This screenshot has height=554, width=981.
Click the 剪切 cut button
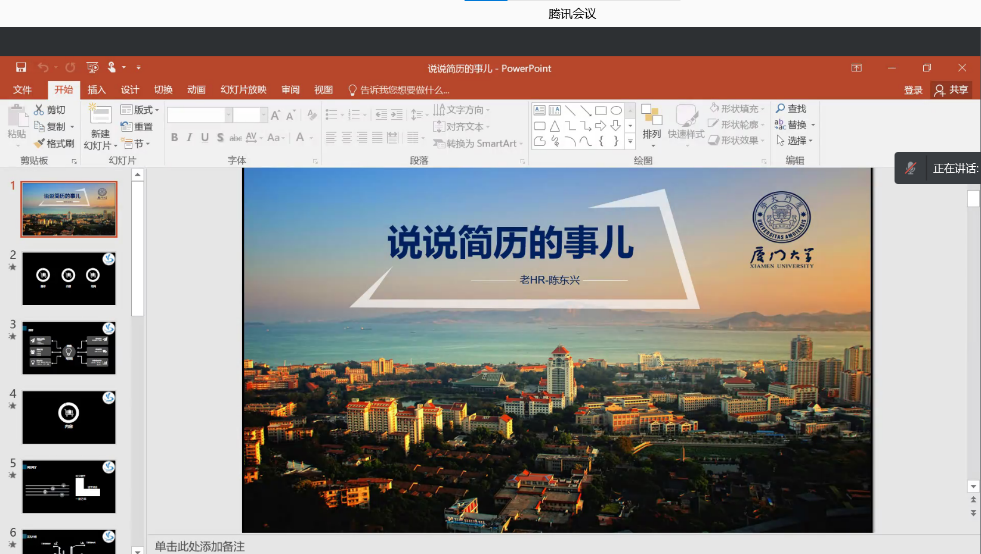pyautogui.click(x=49, y=110)
